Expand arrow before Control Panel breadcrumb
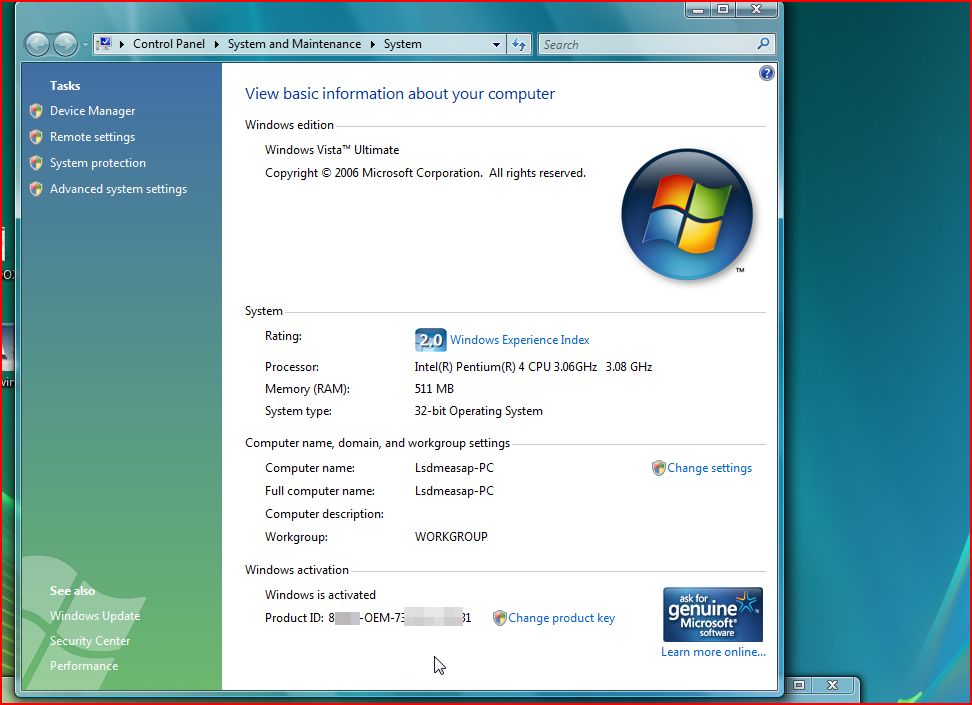This screenshot has width=972, height=705. coord(122,44)
